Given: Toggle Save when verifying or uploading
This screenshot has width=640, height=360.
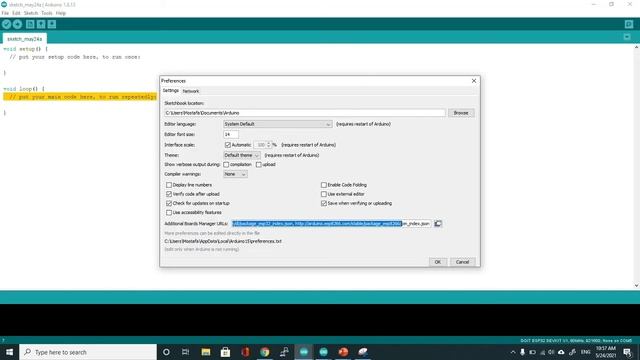Looking at the screenshot, I should (x=324, y=203).
